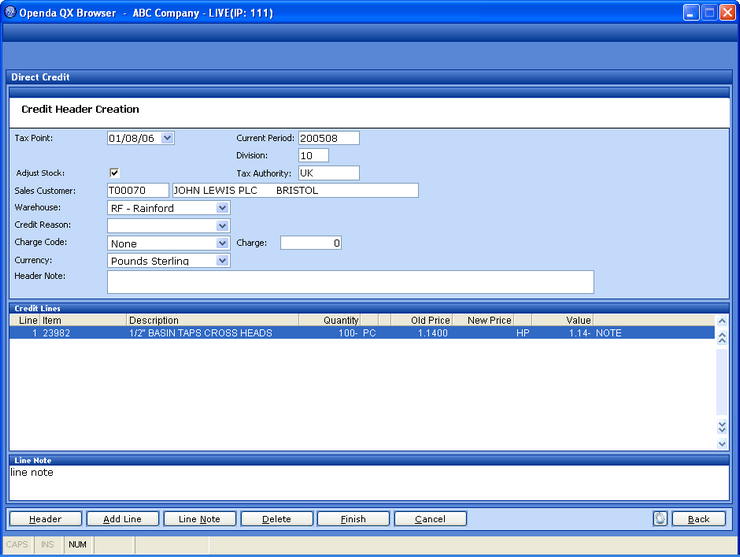Click the Delete button

click(277, 519)
